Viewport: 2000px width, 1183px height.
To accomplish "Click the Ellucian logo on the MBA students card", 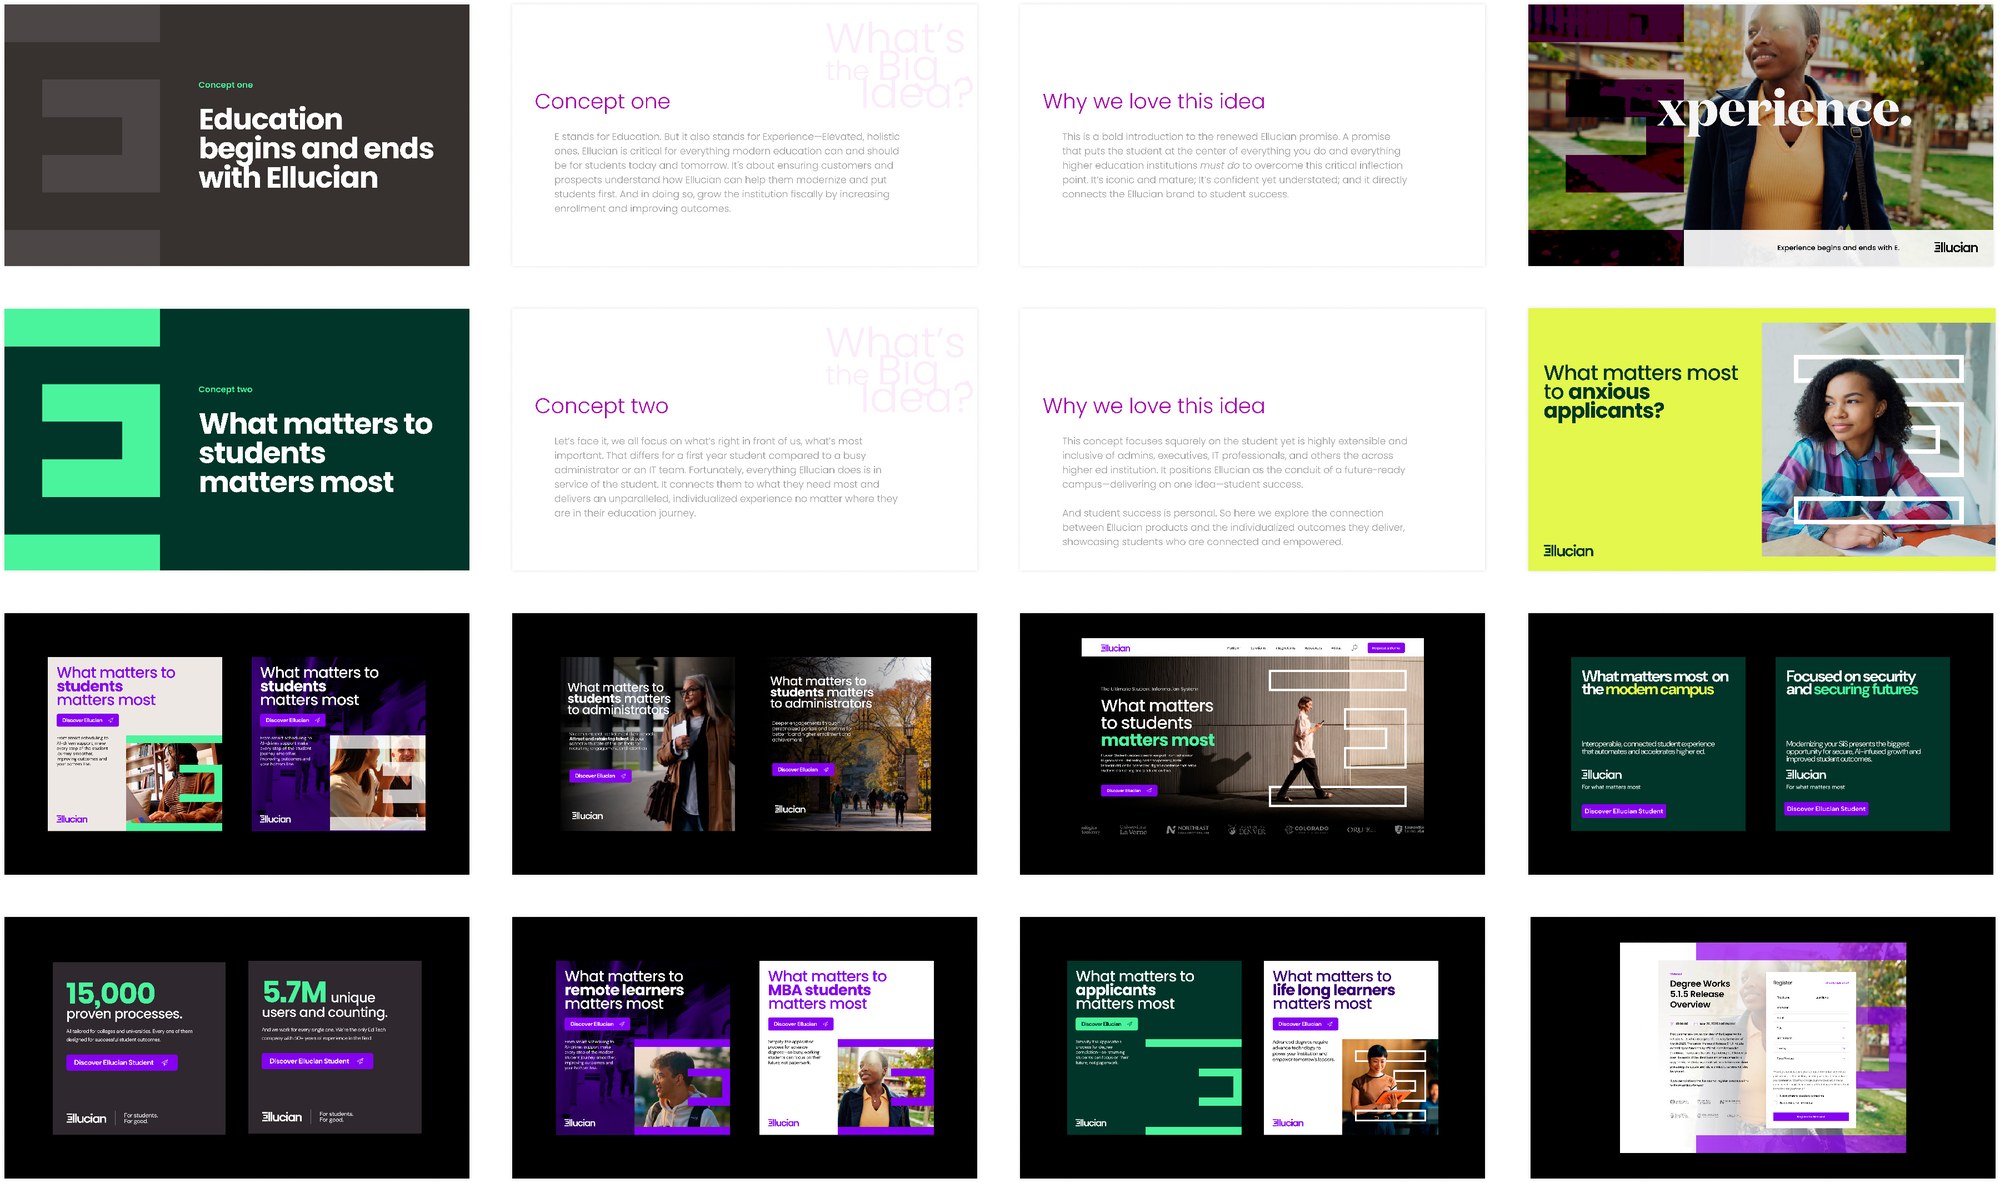I will (784, 1123).
